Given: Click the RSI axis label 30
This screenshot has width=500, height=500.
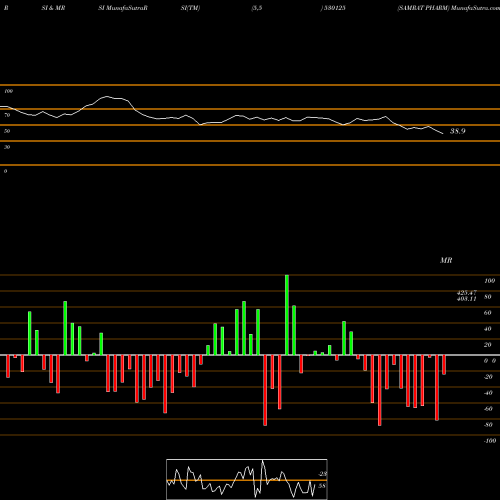Looking at the screenshot, I should pyautogui.click(x=7, y=147).
